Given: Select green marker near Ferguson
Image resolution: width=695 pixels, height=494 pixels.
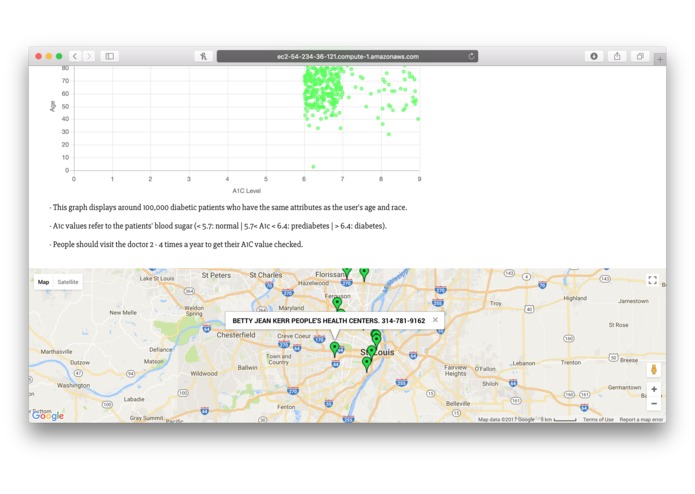Looking at the screenshot, I should [337, 303].
